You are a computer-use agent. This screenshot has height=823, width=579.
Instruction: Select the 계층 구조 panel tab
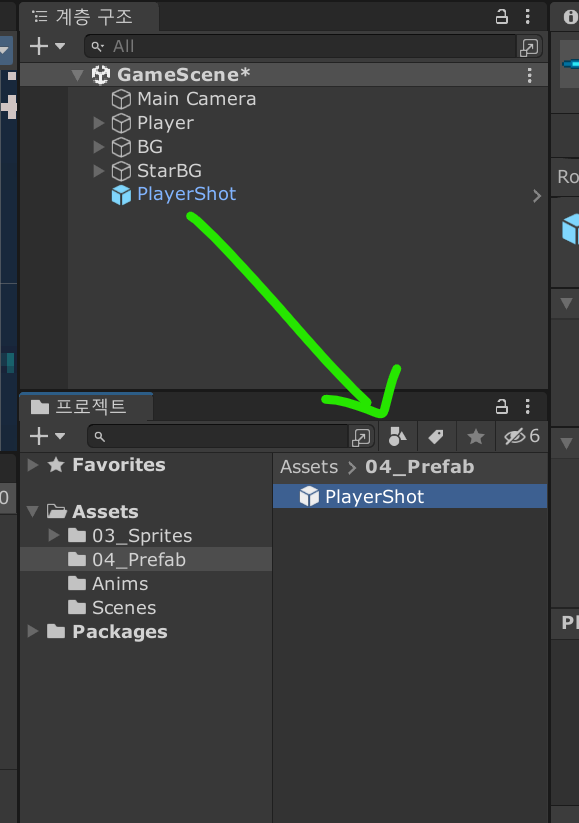click(89, 17)
